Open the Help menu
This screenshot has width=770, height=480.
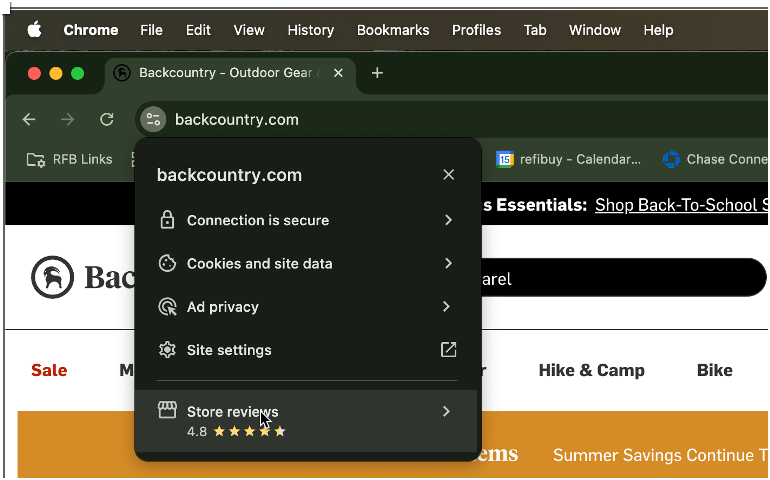[x=659, y=30]
